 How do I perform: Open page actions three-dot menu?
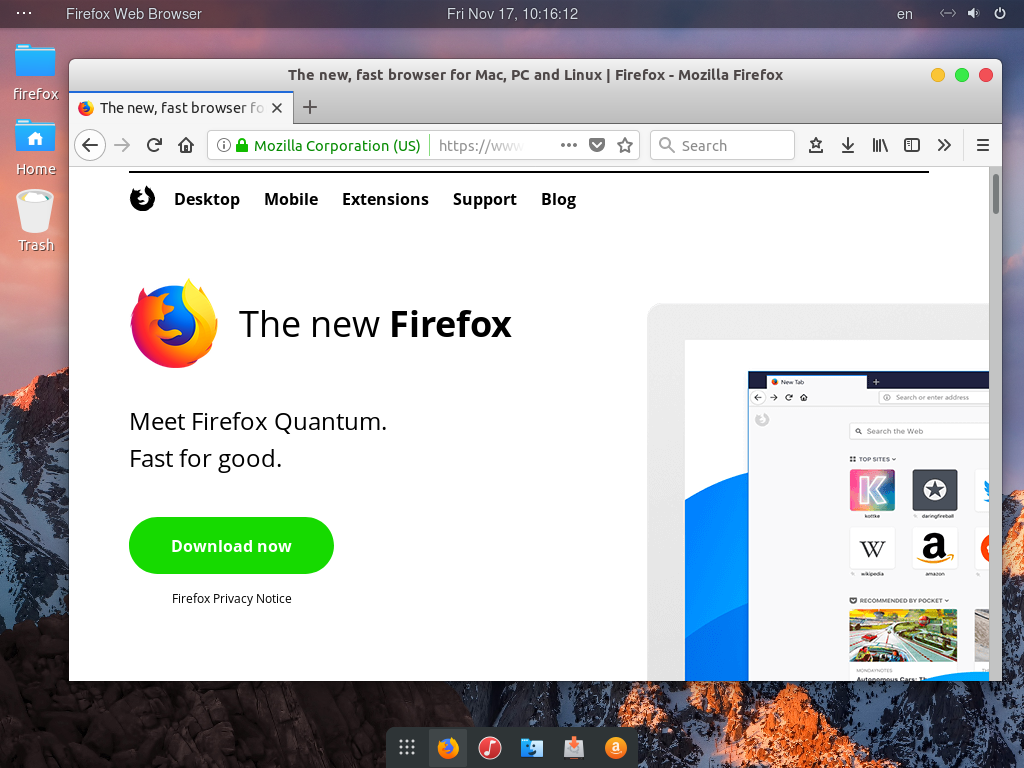569,145
